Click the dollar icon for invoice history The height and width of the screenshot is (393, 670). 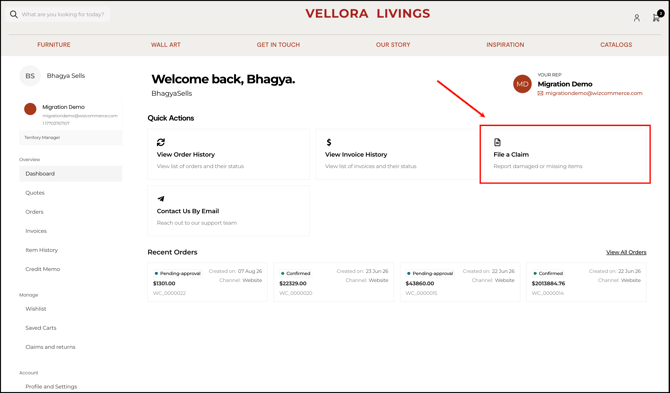point(329,142)
